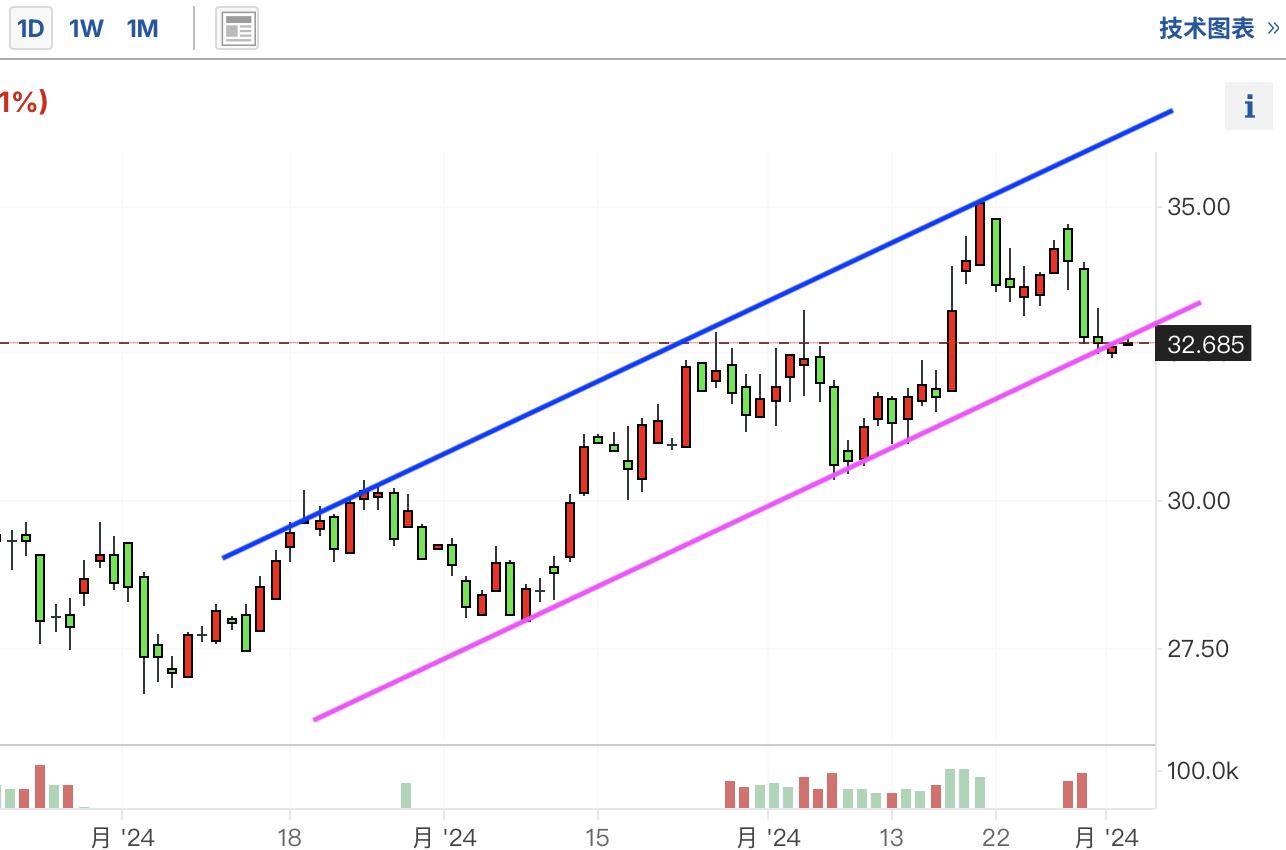Select the 1D timeframe tab
Screen dimensions: 1286x850
[x=31, y=28]
